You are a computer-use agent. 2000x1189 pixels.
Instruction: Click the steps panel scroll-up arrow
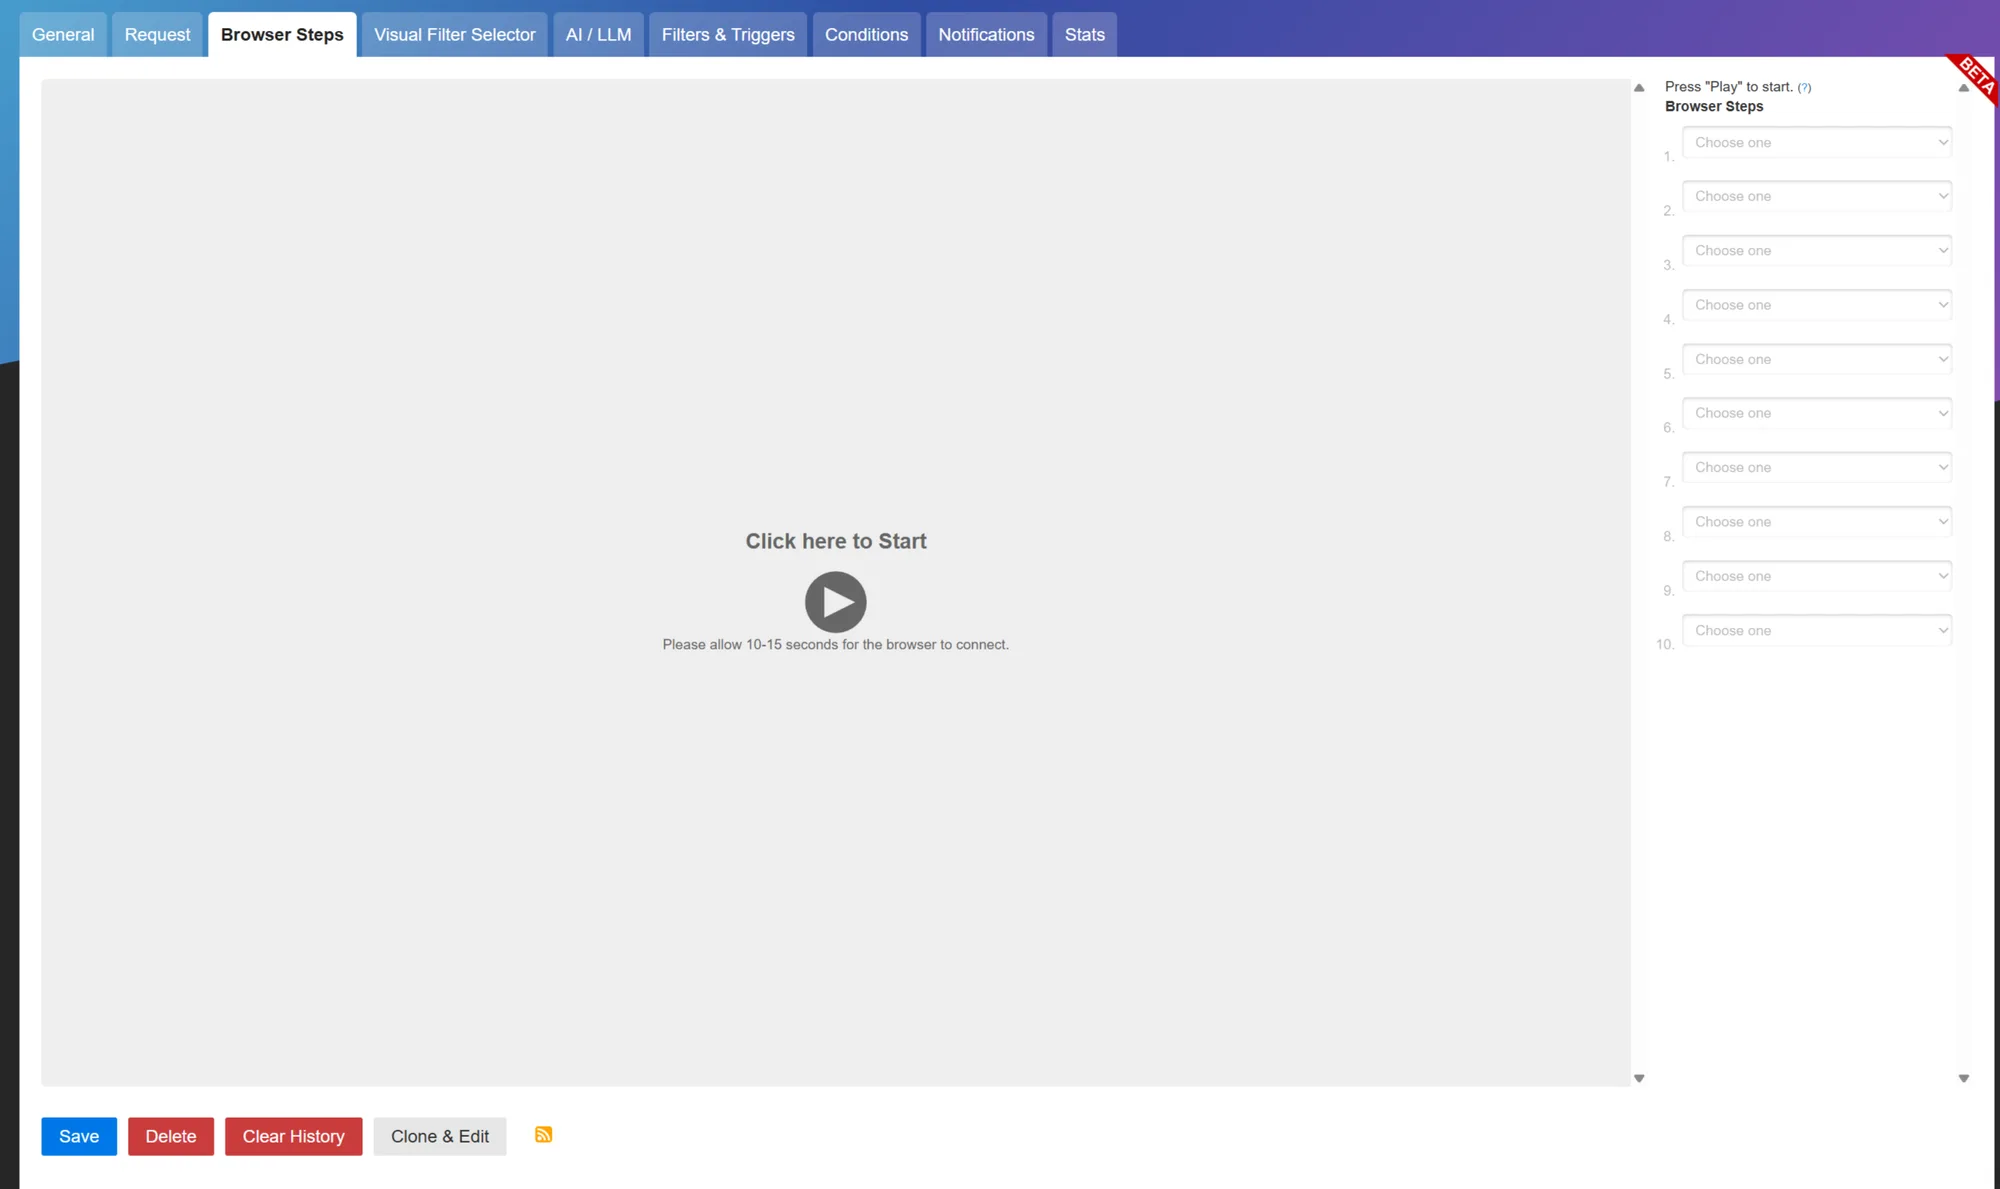tap(1963, 88)
